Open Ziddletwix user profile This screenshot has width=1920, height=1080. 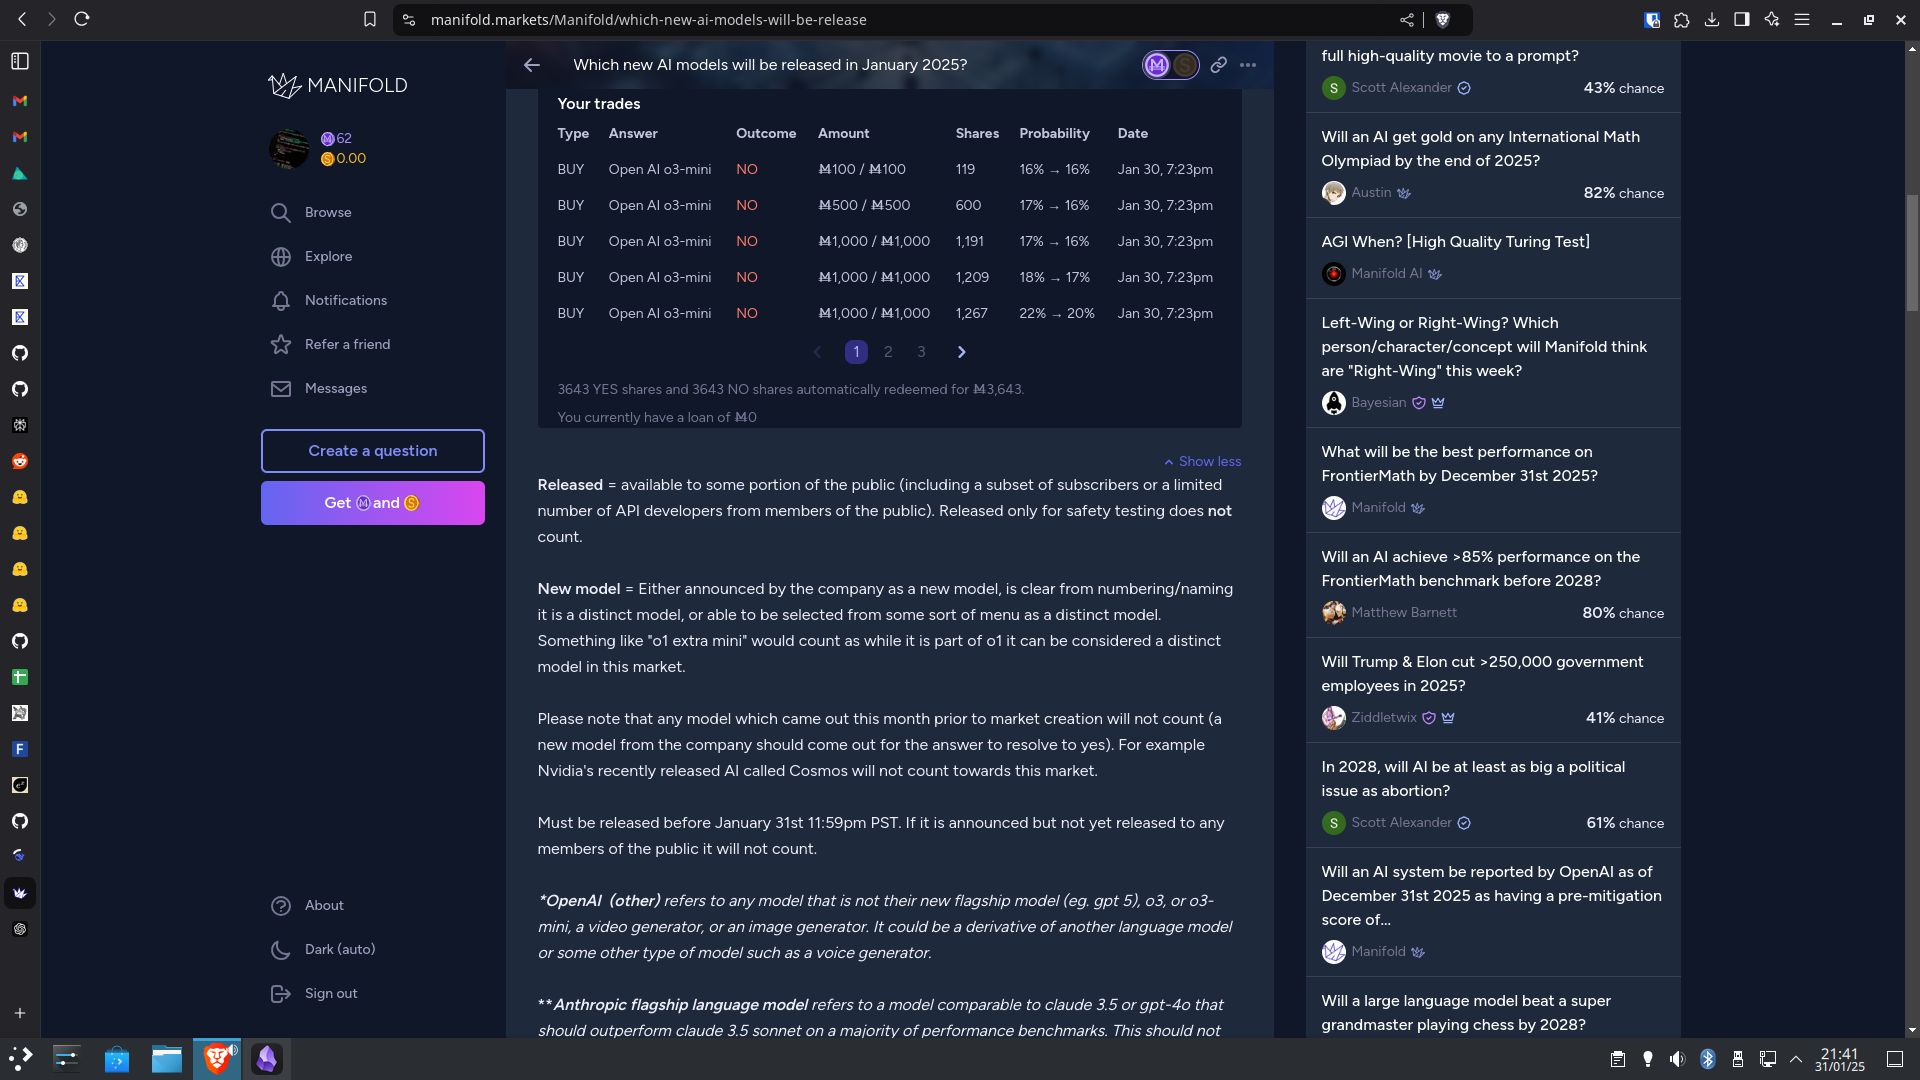1383,718
